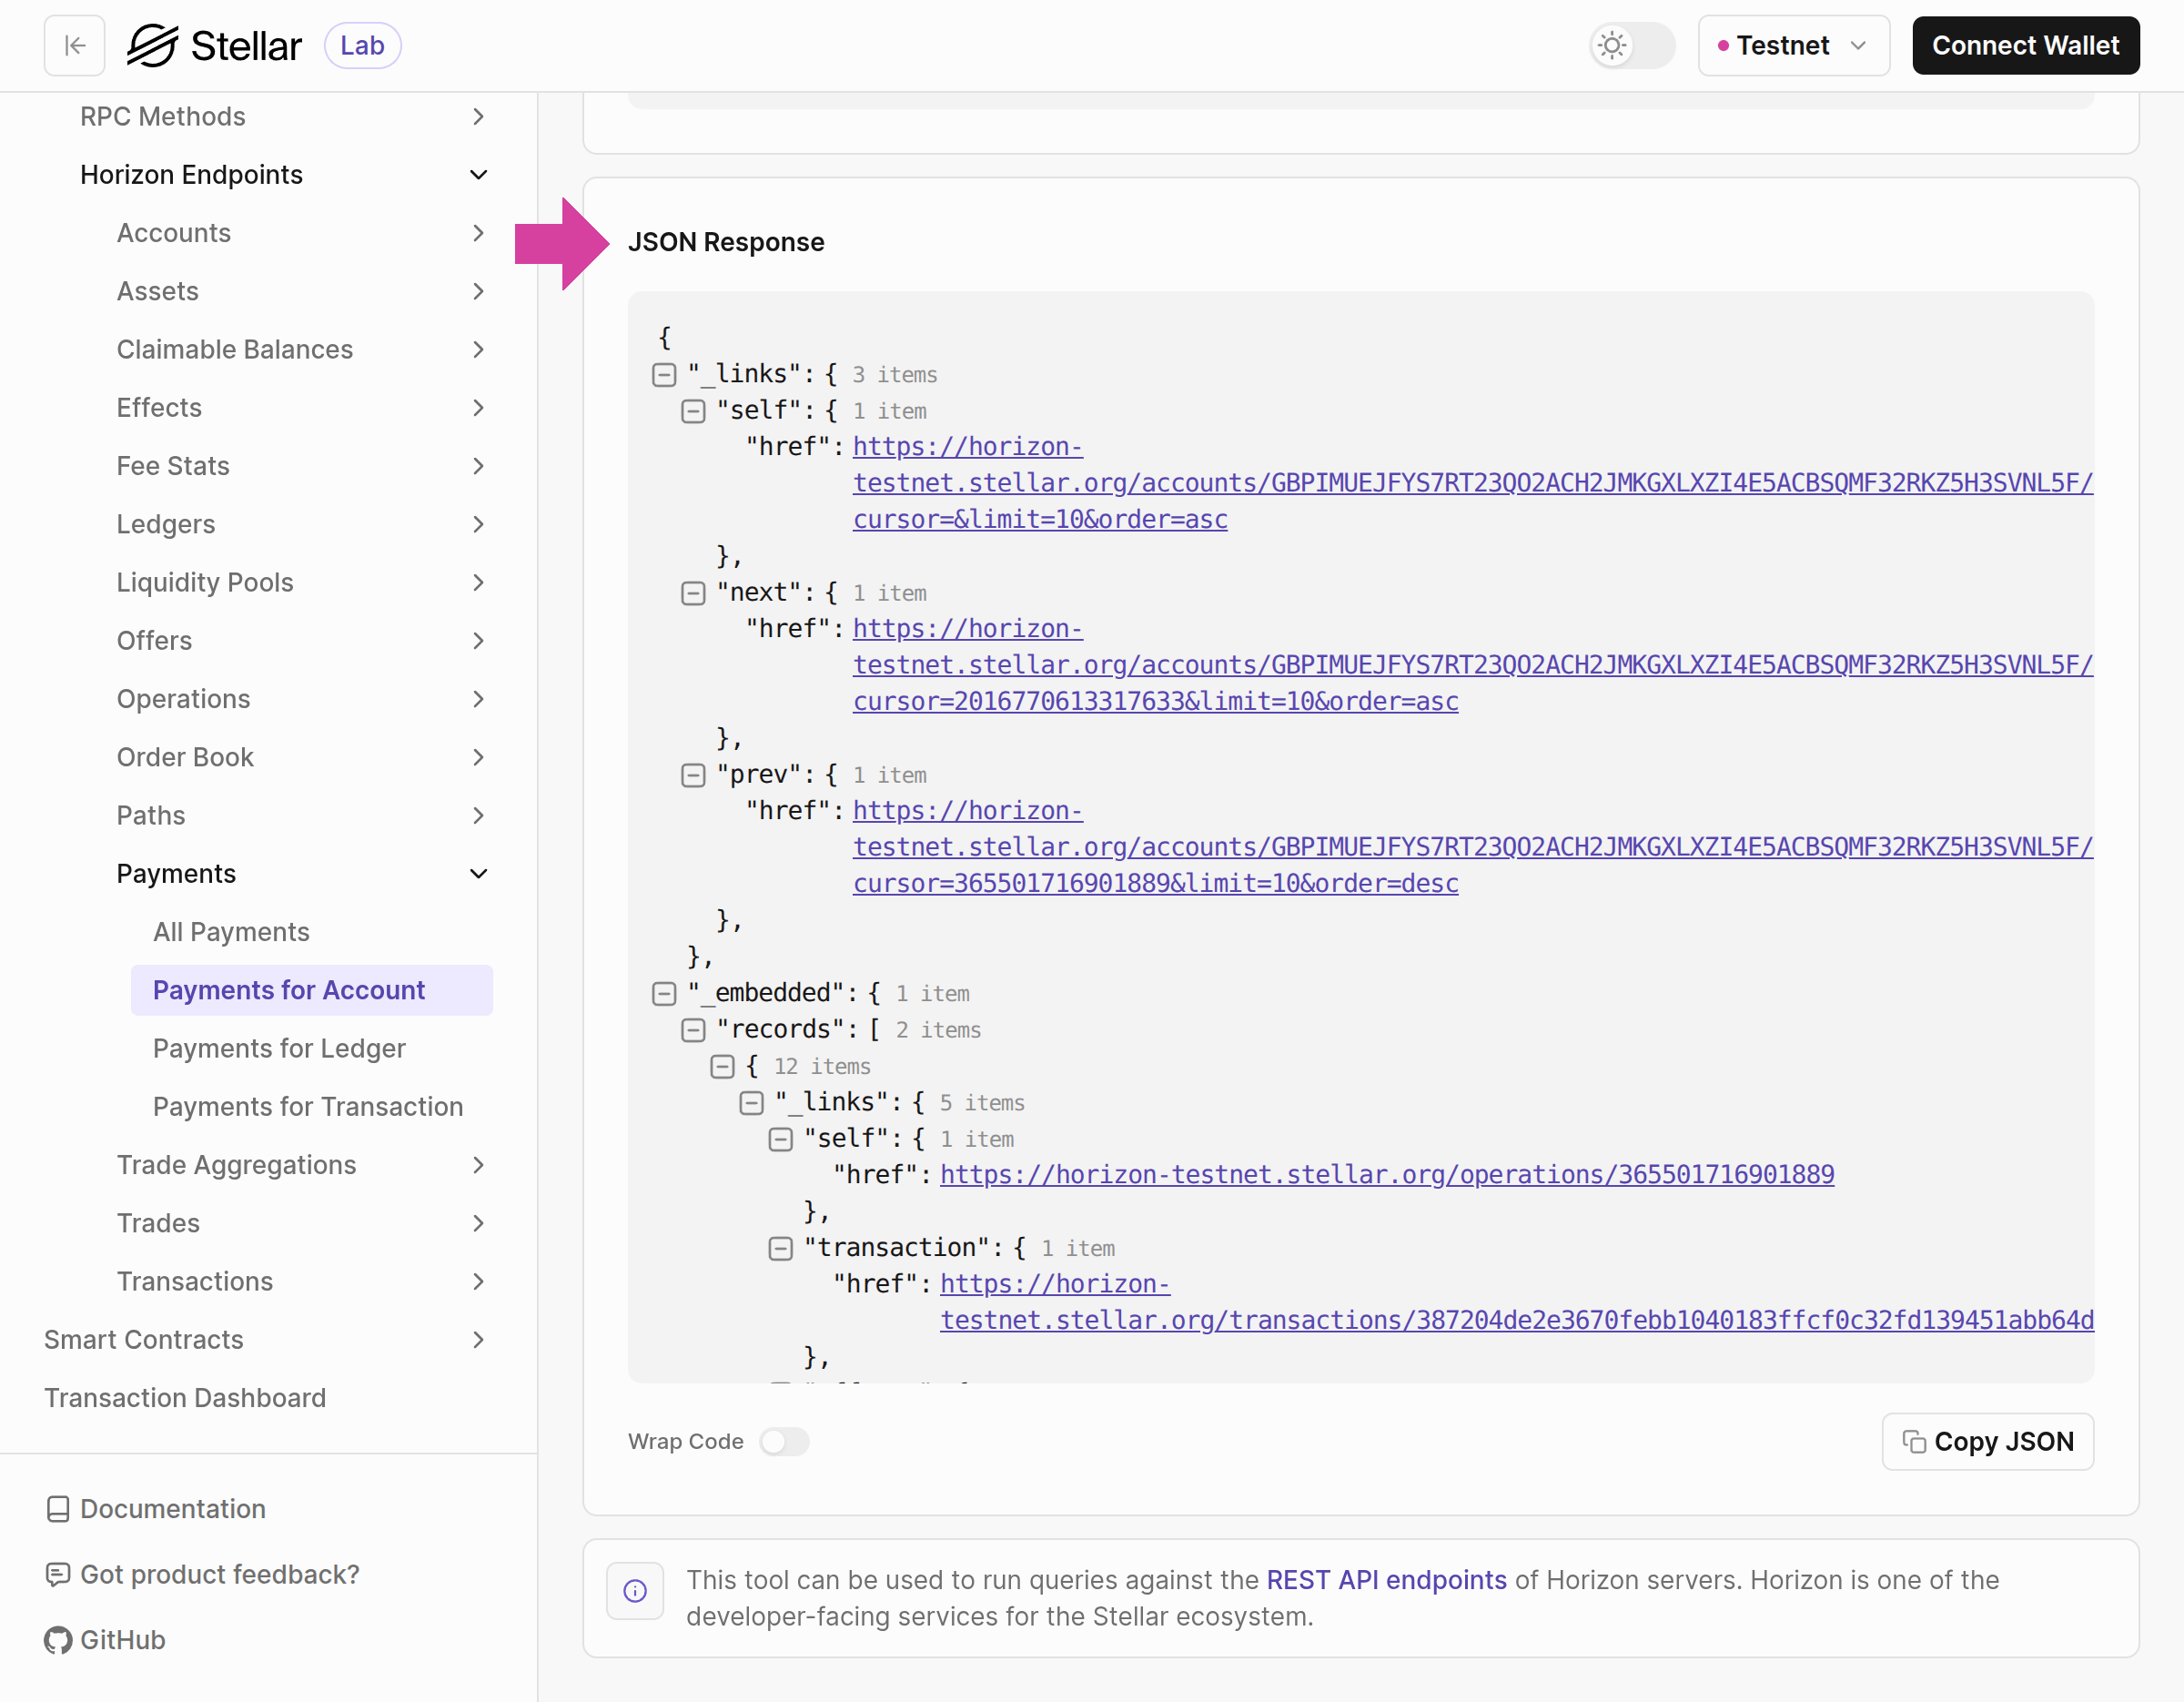The image size is (2184, 1702).
Task: Click the product feedback chat icon
Action: pos(58,1575)
